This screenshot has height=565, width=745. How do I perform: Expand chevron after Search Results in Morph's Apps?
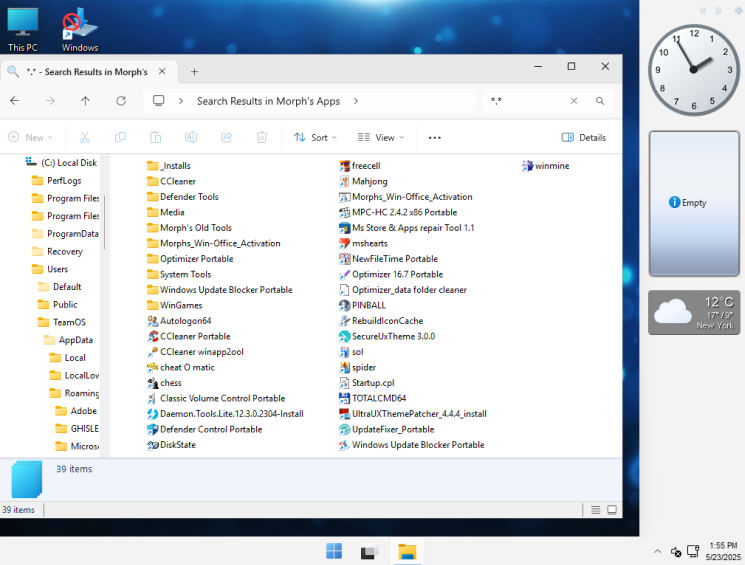(x=355, y=101)
